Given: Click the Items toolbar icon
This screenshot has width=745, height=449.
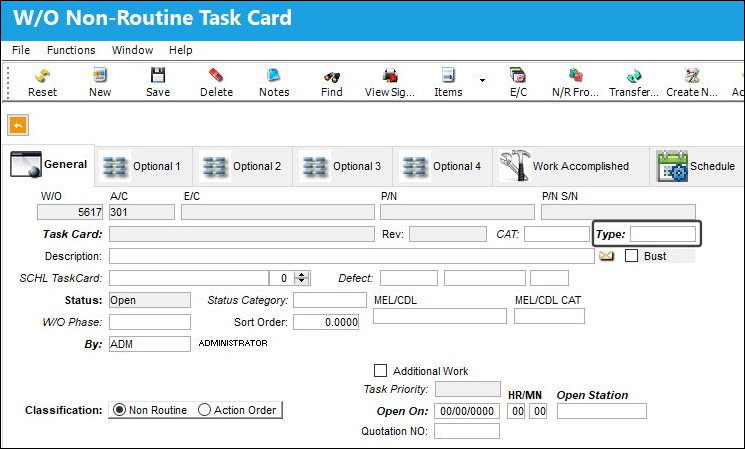Looking at the screenshot, I should (448, 75).
